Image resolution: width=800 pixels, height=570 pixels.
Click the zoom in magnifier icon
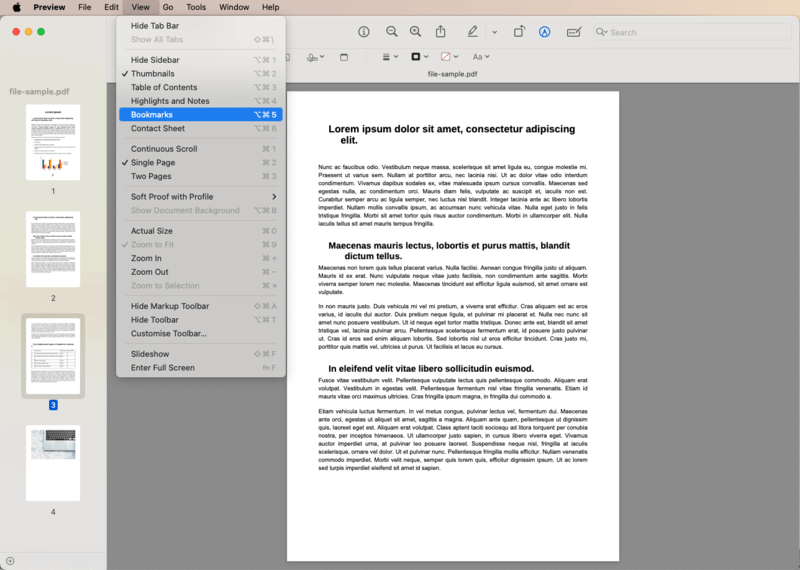pyautogui.click(x=415, y=32)
